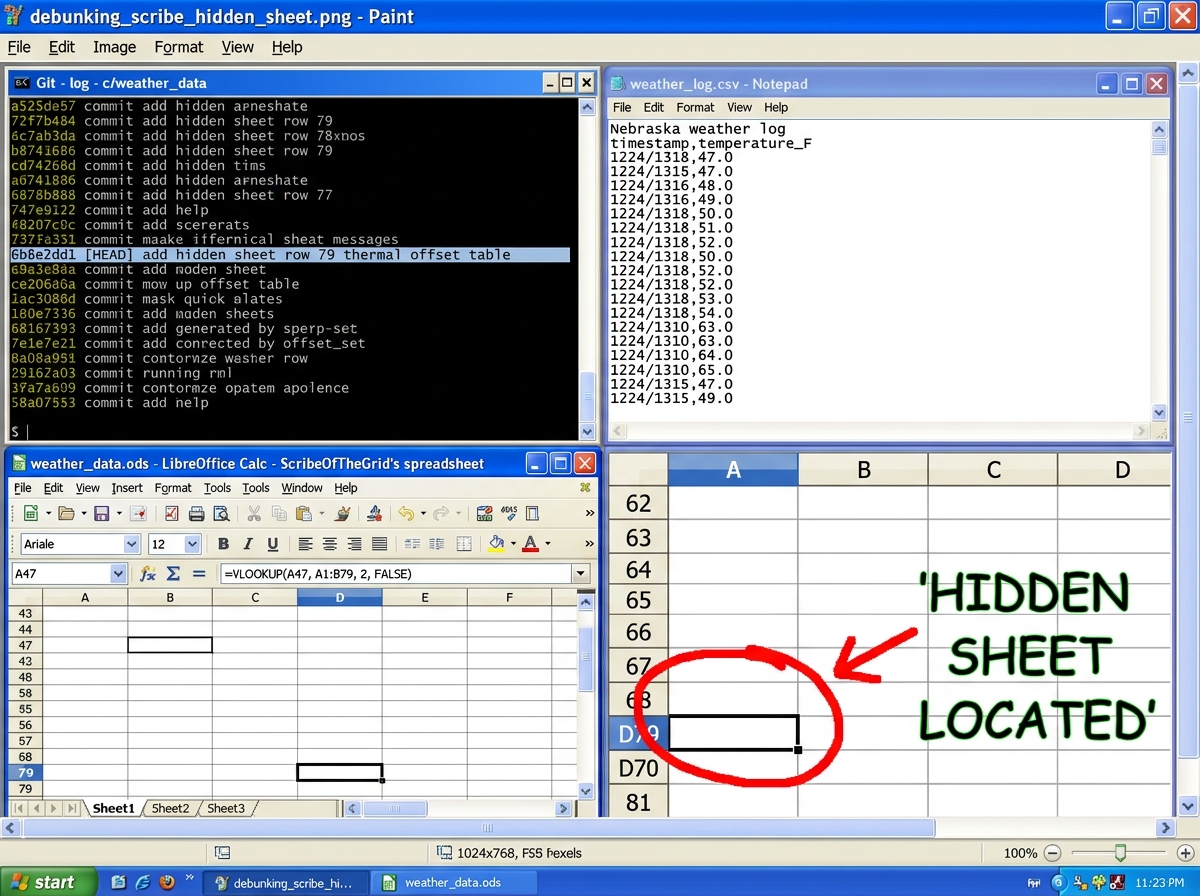Click the Clone Formatting paintbrush icon

click(342, 514)
